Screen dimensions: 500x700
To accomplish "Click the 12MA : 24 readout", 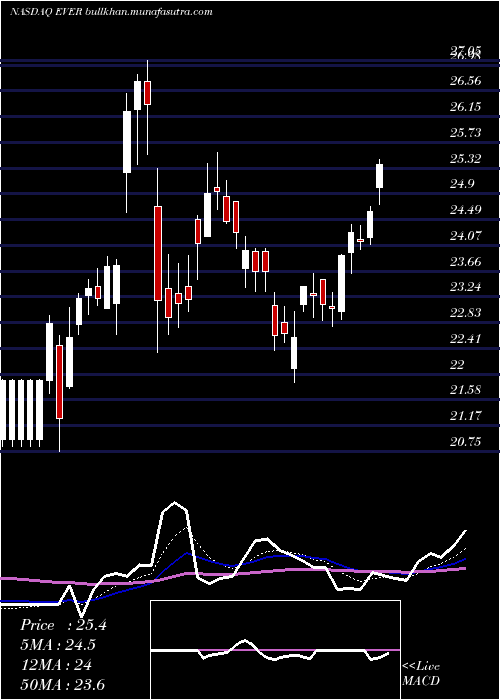I will (x=56, y=665).
